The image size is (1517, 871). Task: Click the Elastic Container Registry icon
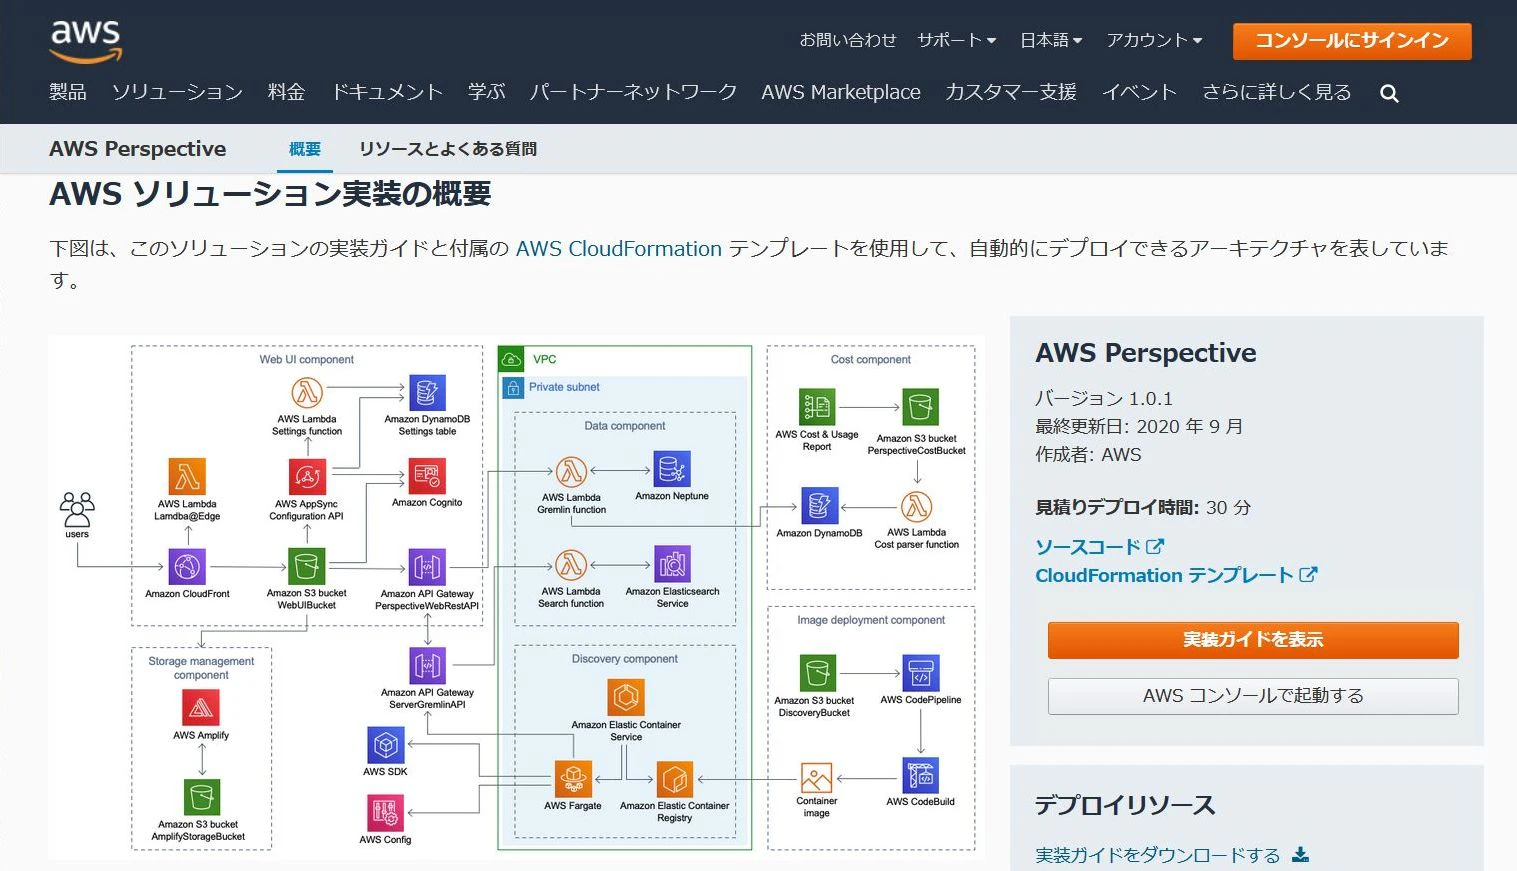[674, 780]
